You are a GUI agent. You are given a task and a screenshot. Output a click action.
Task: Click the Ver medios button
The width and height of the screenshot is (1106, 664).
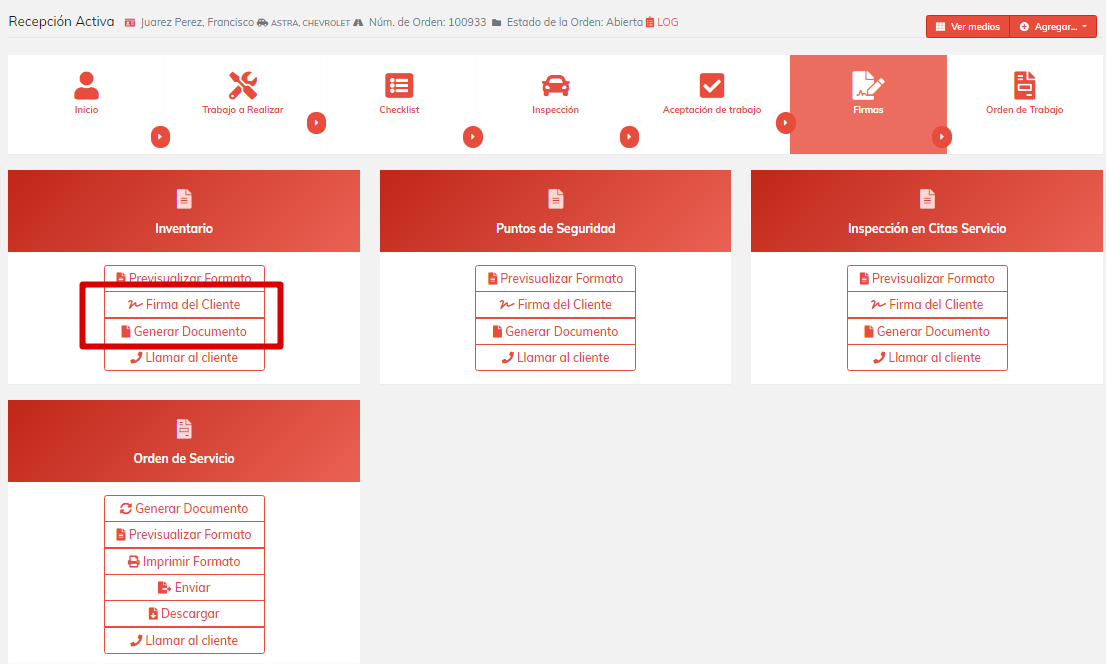coord(967,27)
